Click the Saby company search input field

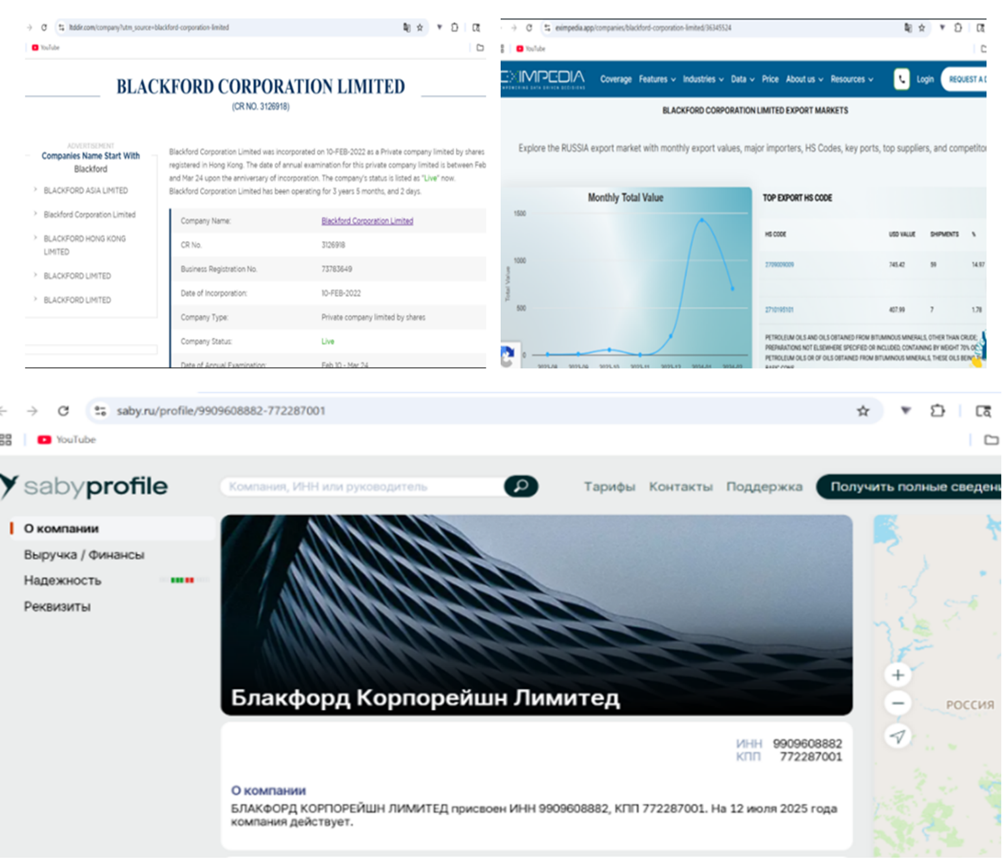362,487
